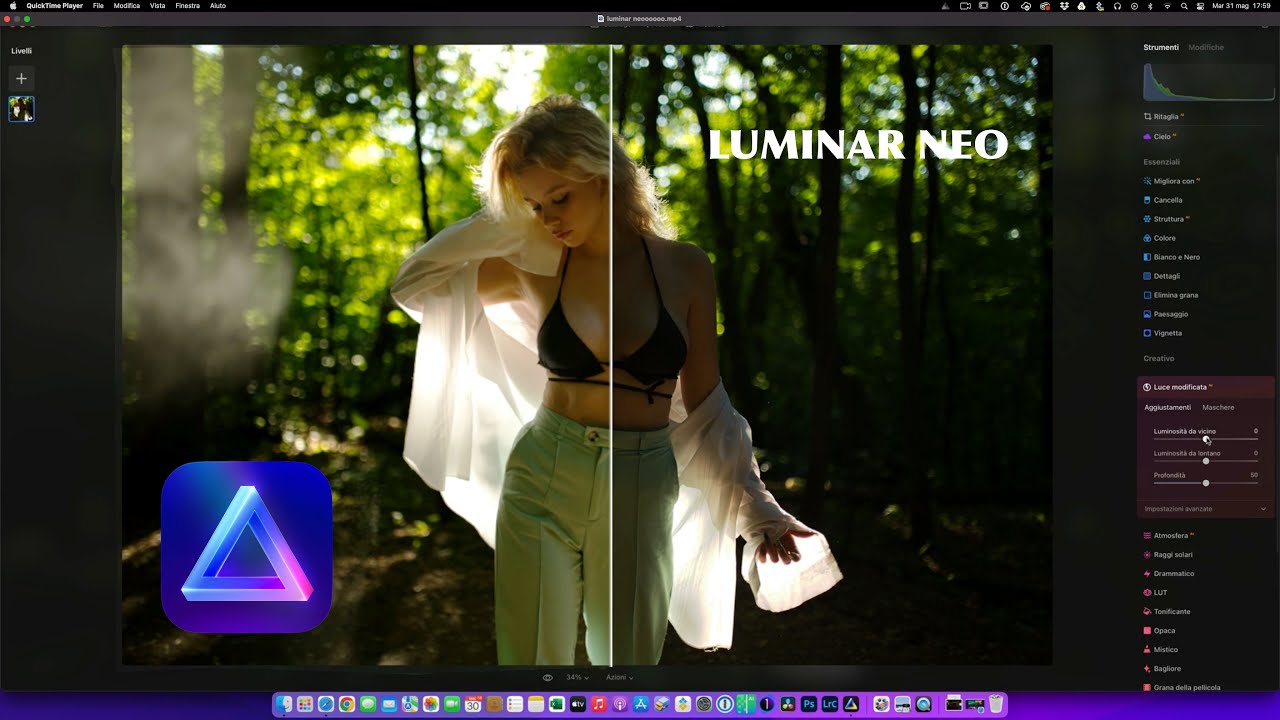Open the Apple menu
1280x720 pixels.
(x=13, y=6)
